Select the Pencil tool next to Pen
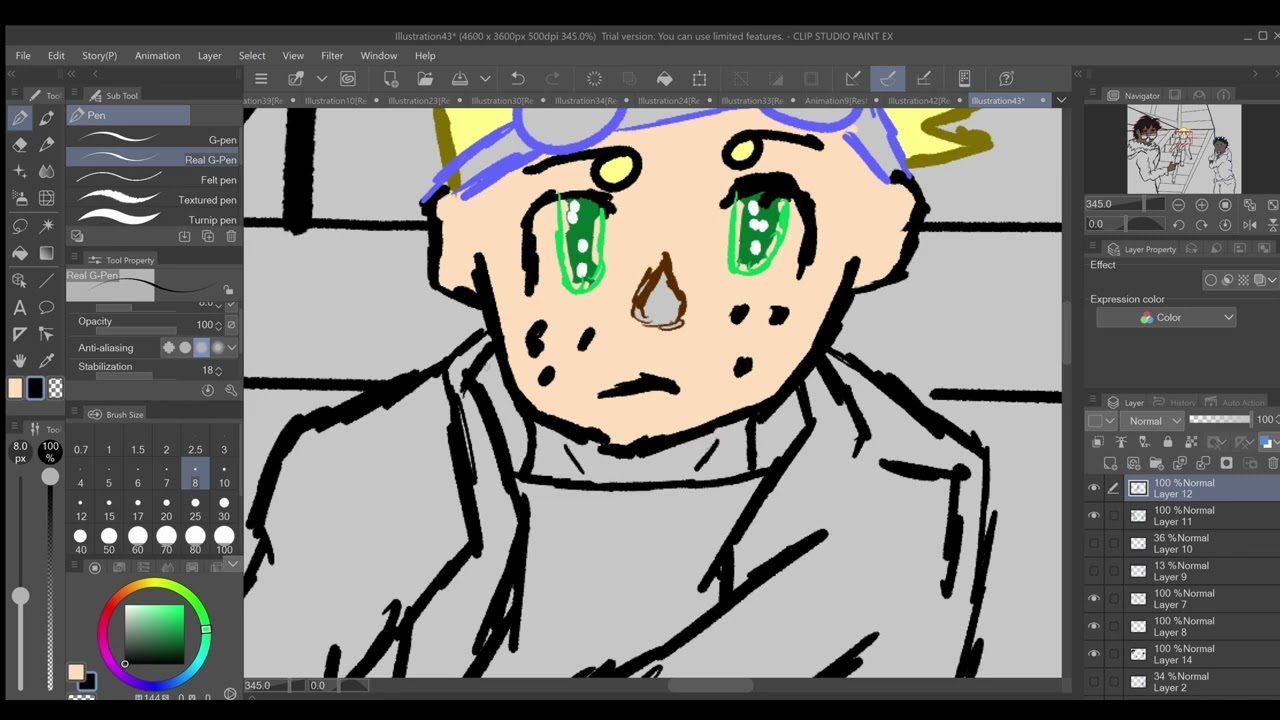Viewport: 1280px width, 720px height. (x=46, y=118)
